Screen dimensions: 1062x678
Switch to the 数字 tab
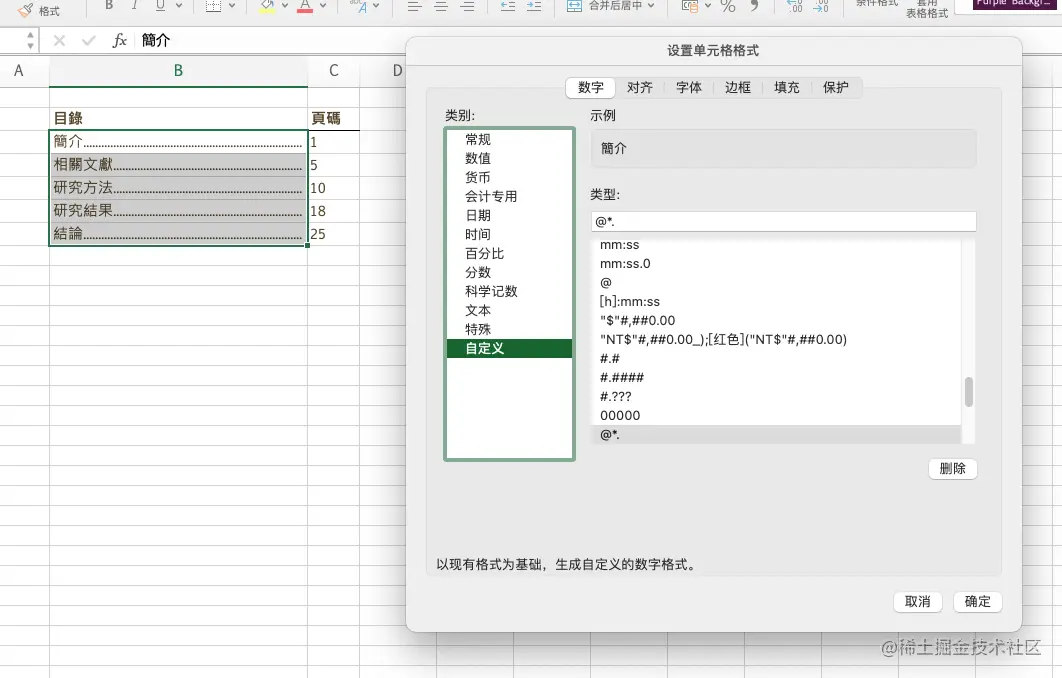(x=591, y=87)
